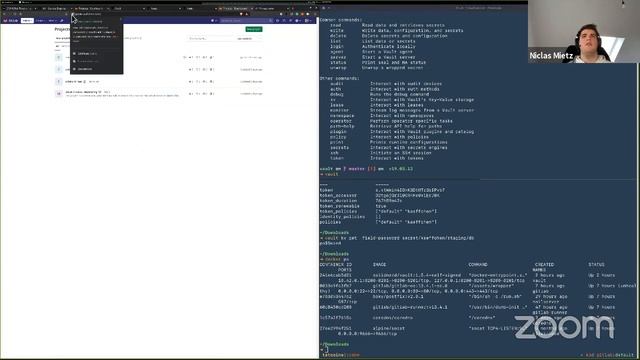The width and height of the screenshot is (640, 360).
Task: Select the Your projects tab
Action: [62, 38]
